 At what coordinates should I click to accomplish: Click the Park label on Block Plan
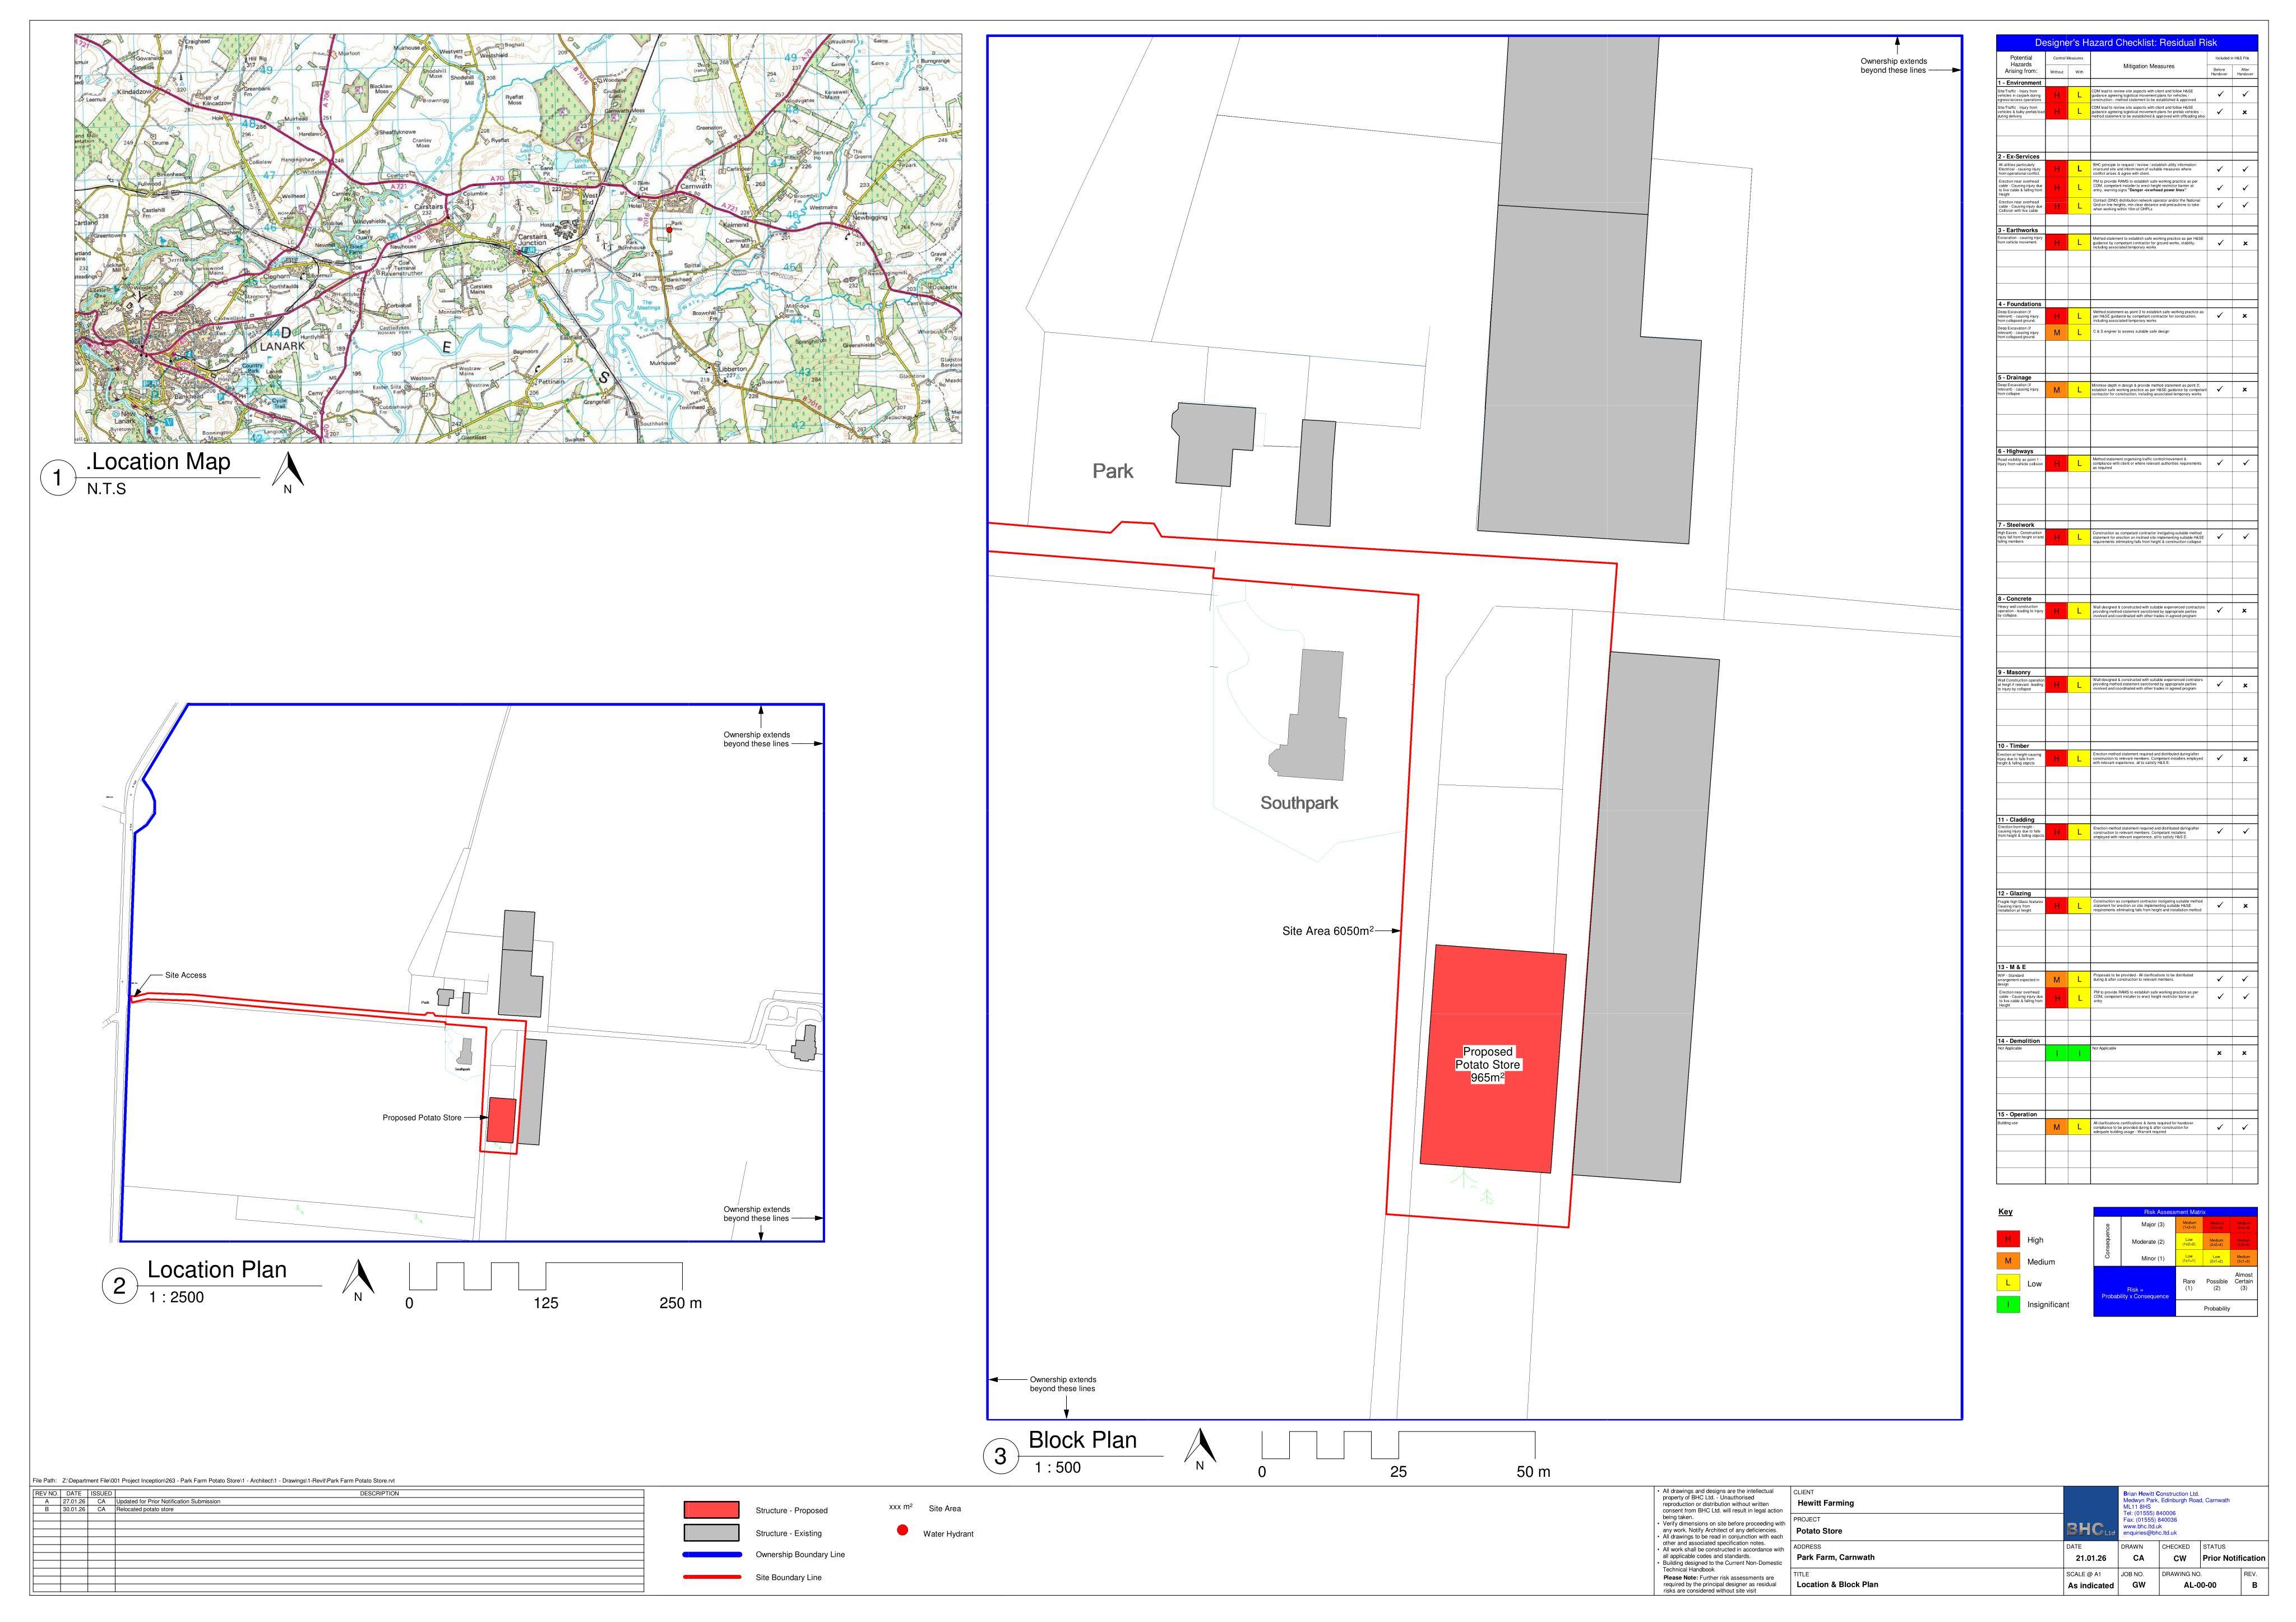1113,471
